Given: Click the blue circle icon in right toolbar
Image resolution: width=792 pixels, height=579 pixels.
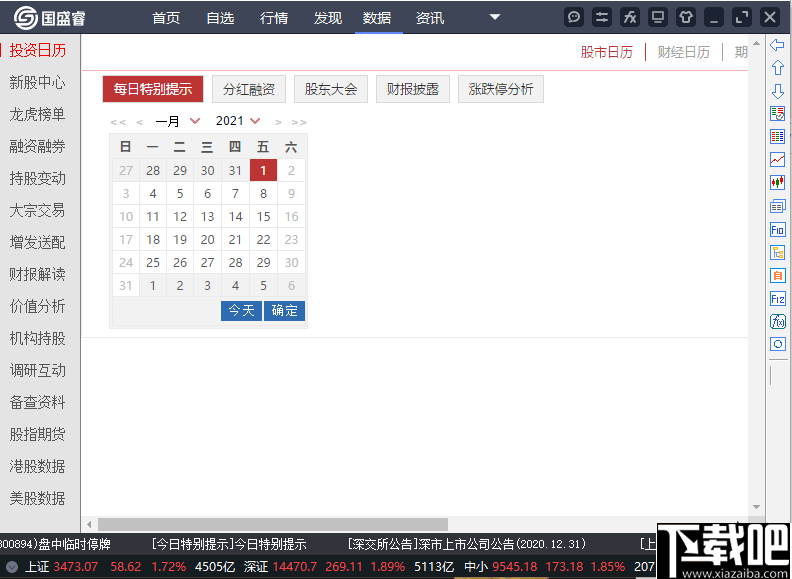Looking at the screenshot, I should pyautogui.click(x=777, y=345).
